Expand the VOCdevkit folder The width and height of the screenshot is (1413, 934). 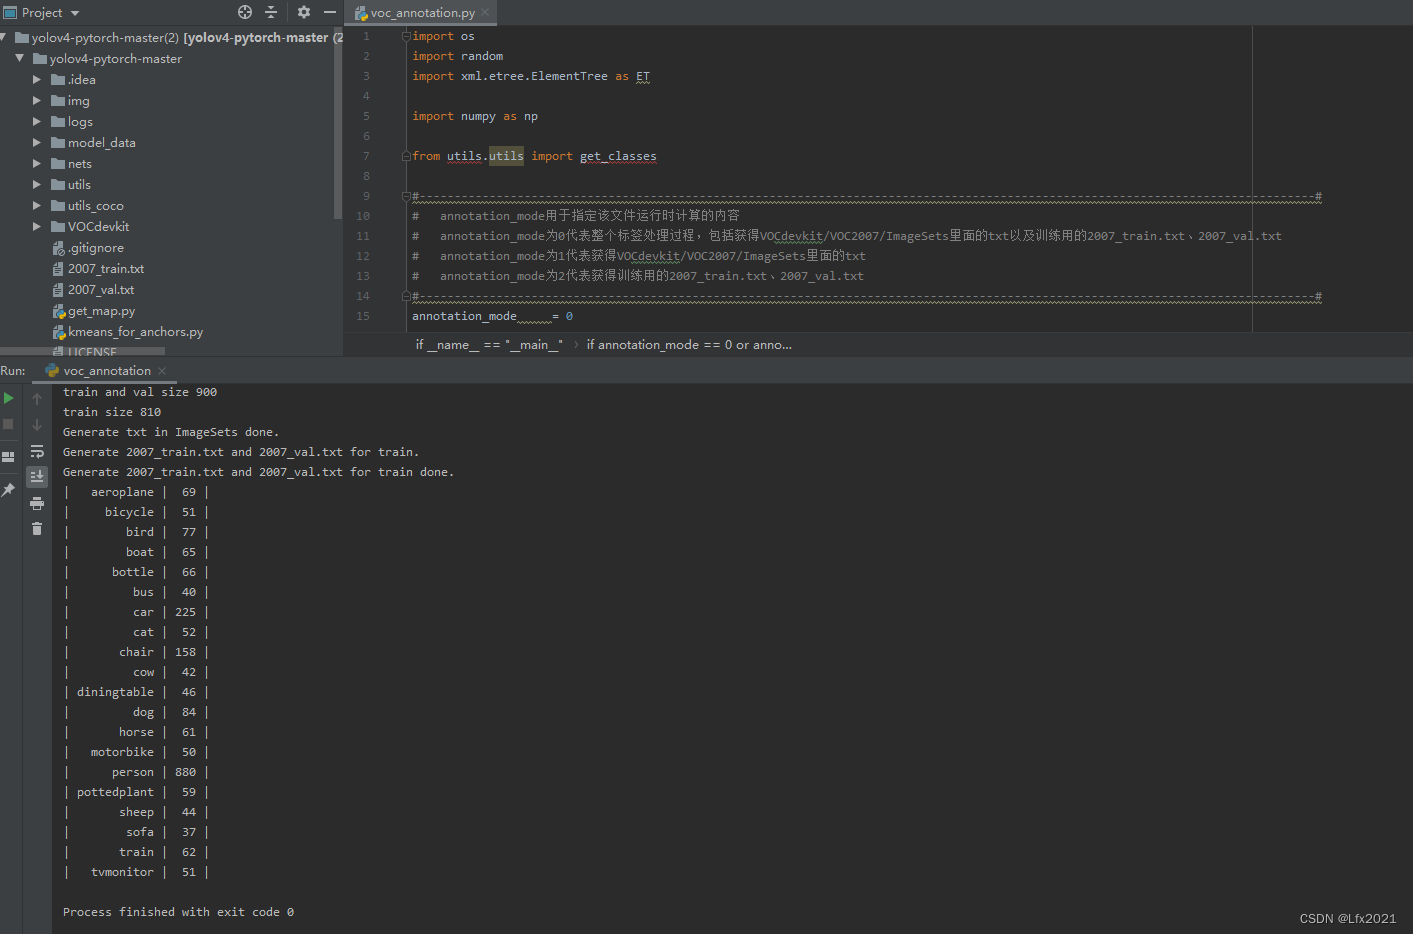[37, 226]
